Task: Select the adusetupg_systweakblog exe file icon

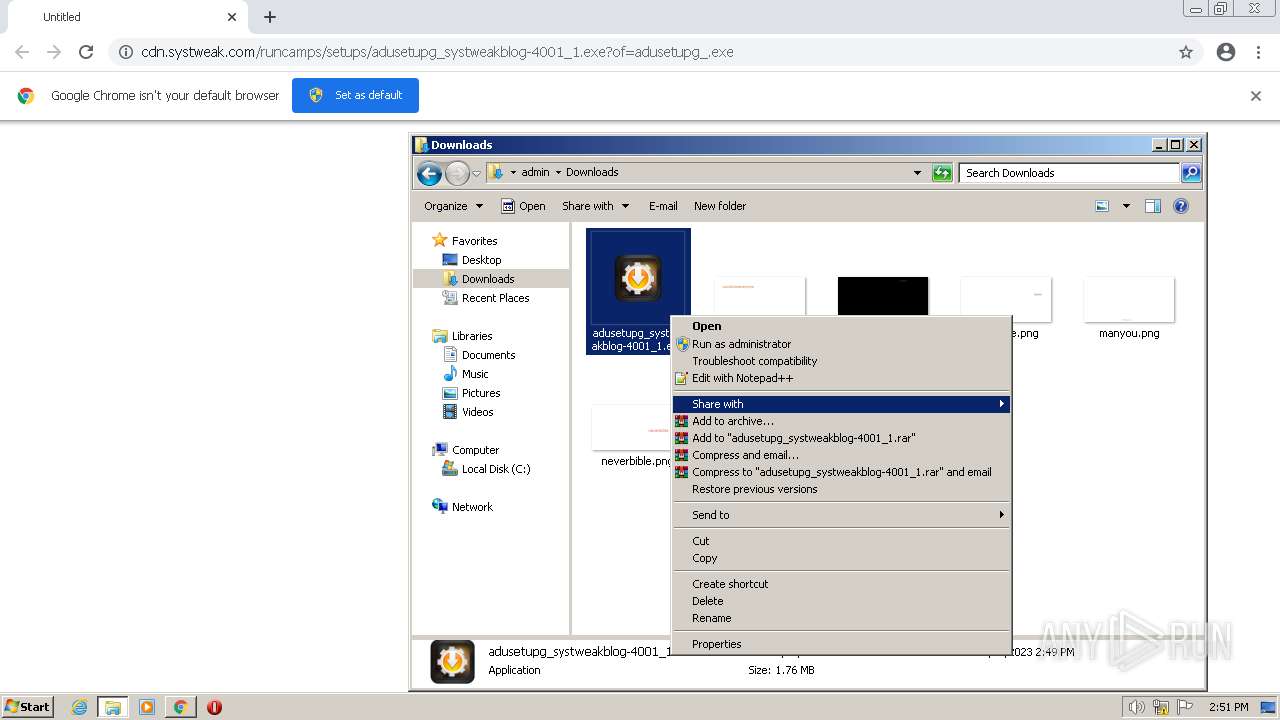Action: [638, 277]
